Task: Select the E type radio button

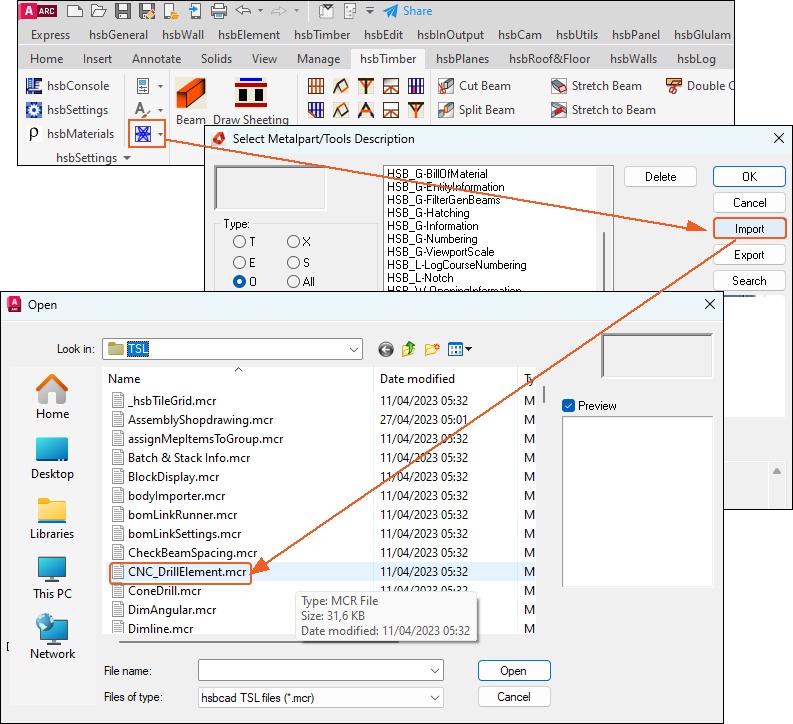Action: click(239, 262)
